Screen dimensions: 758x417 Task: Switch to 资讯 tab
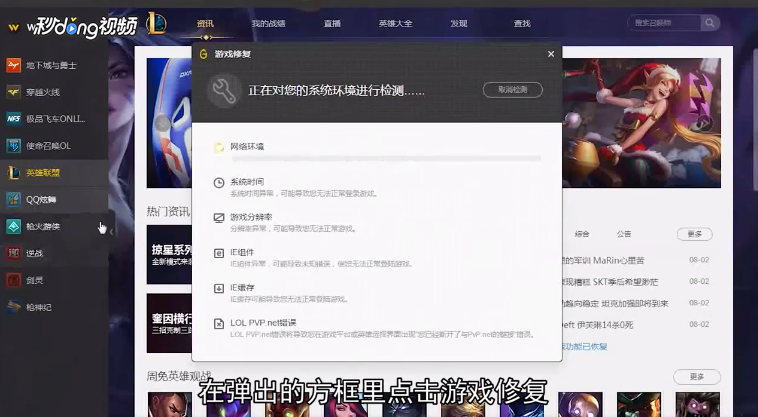[205, 23]
